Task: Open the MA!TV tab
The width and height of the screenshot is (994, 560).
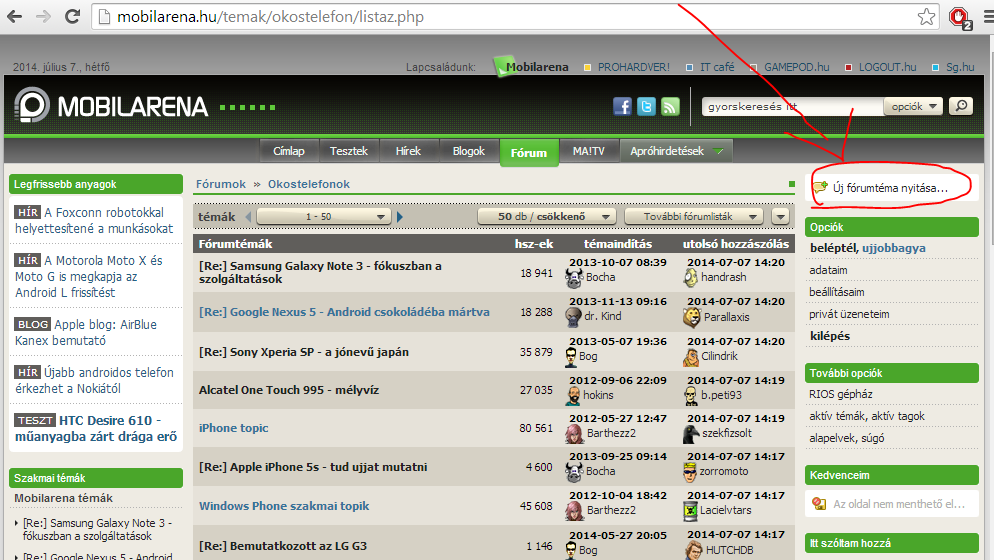Action: [588, 152]
